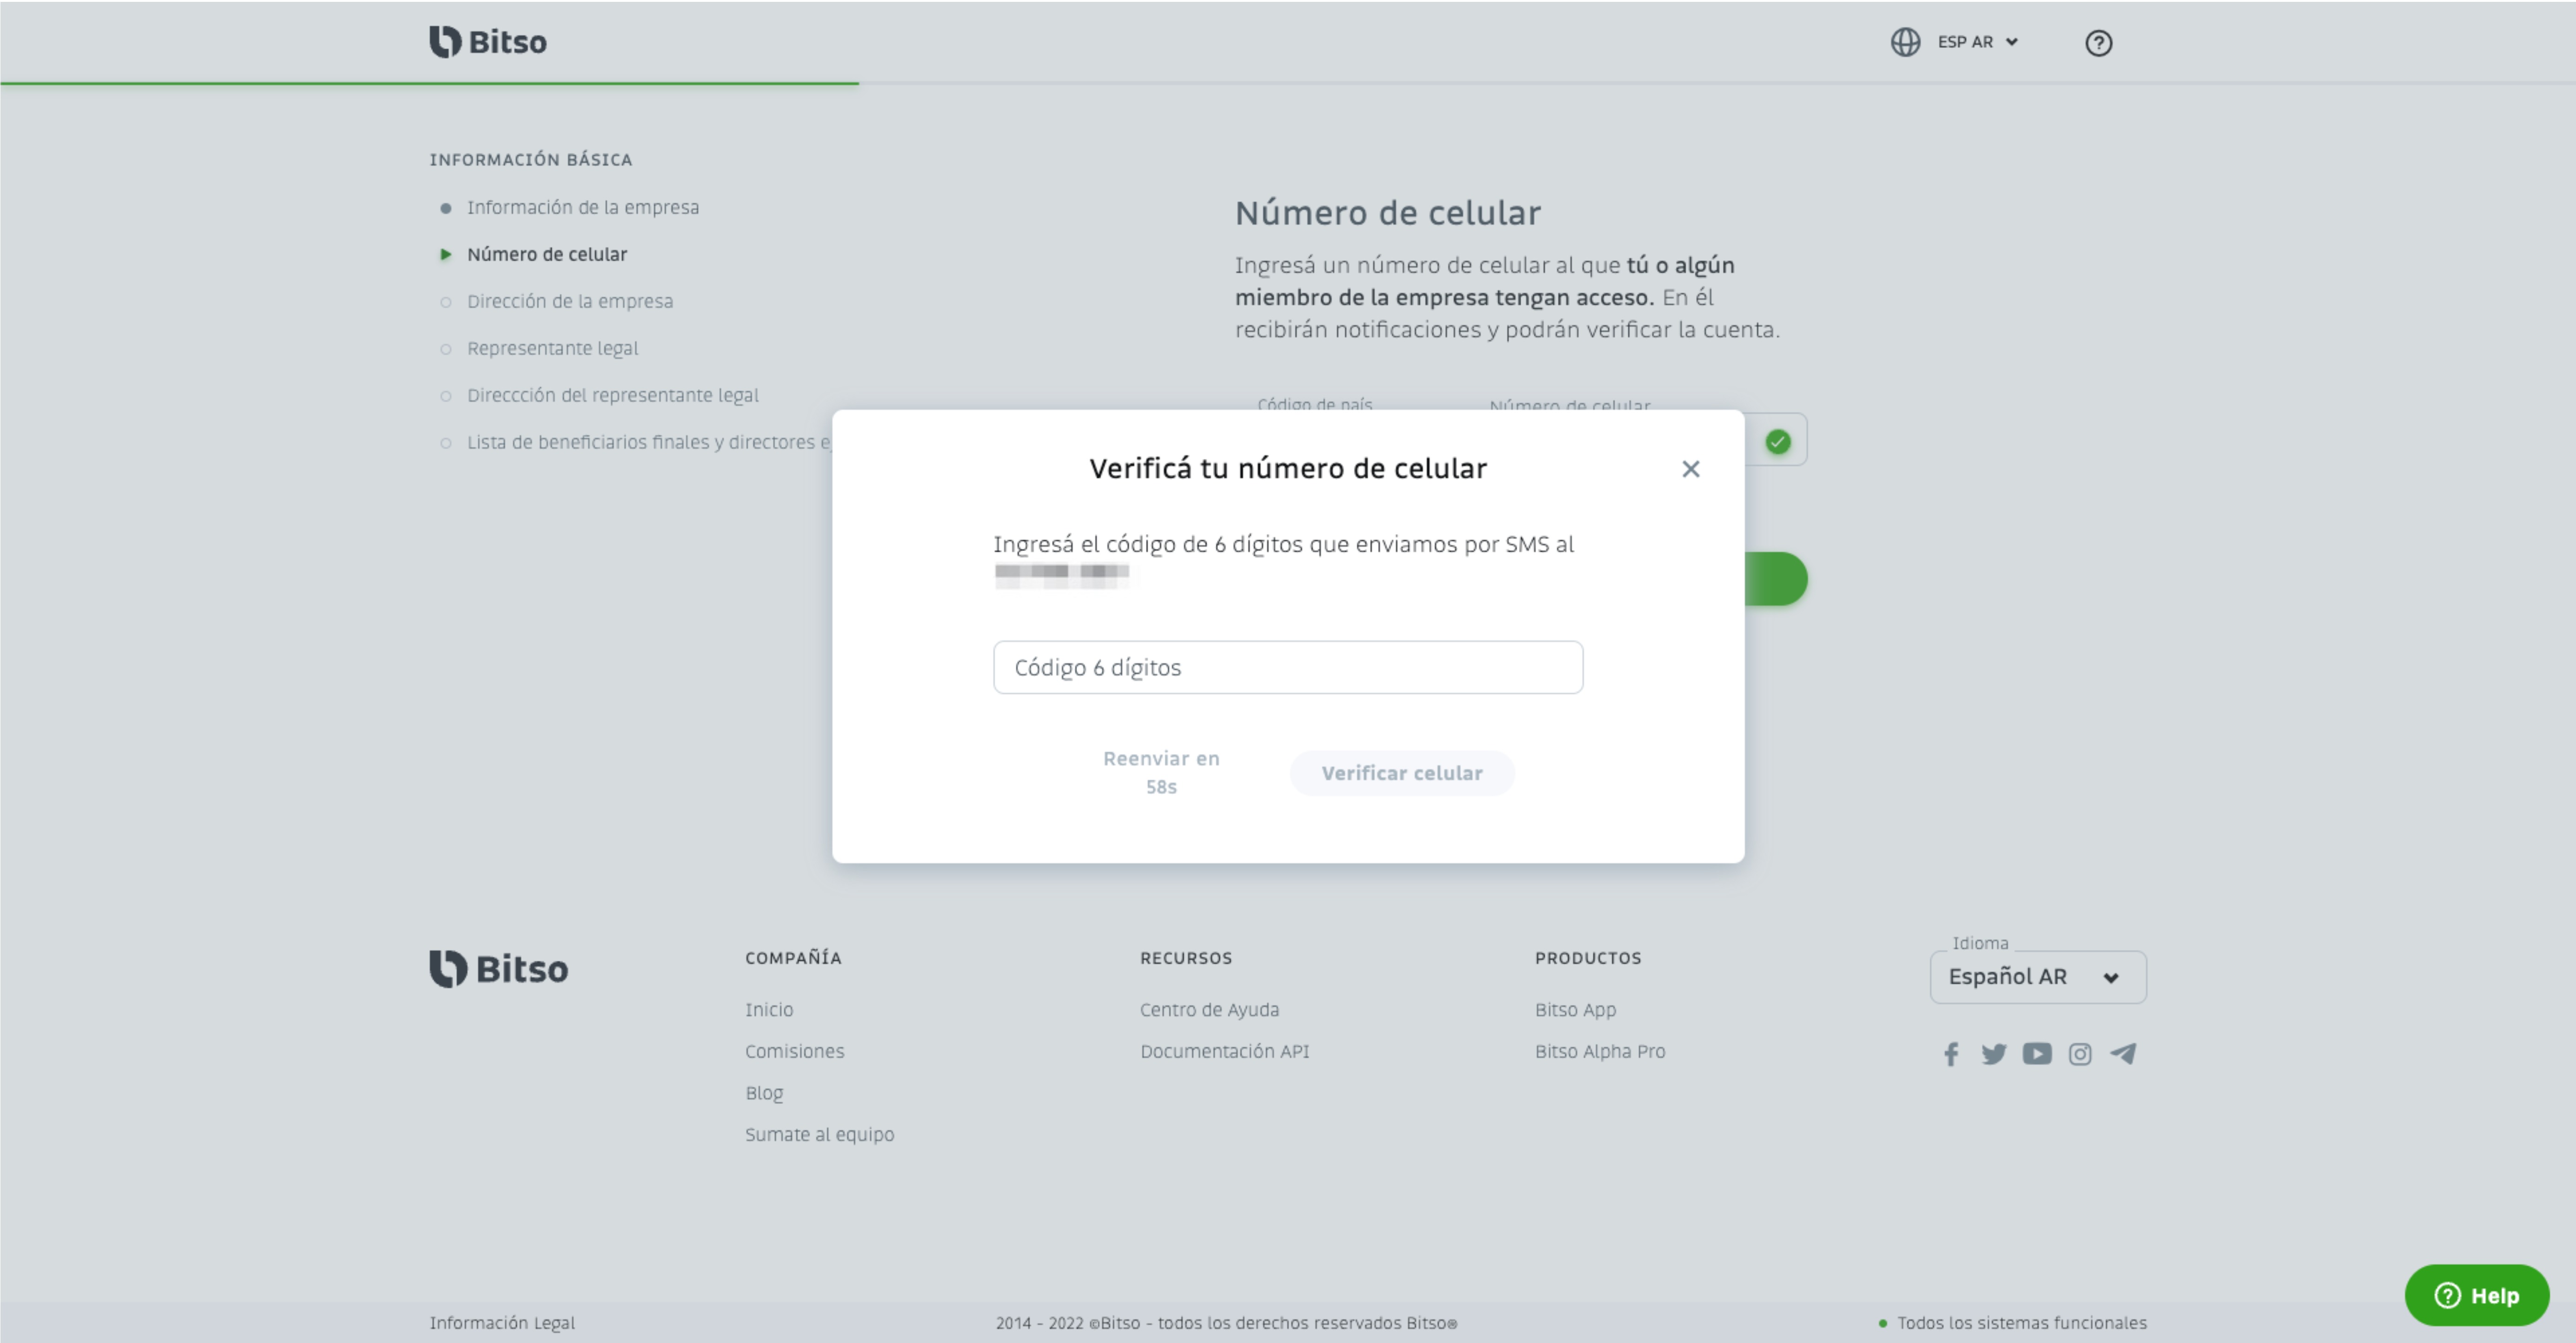Close the phone verification dialog
Image resolution: width=2576 pixels, height=1343 pixels.
(1690, 469)
